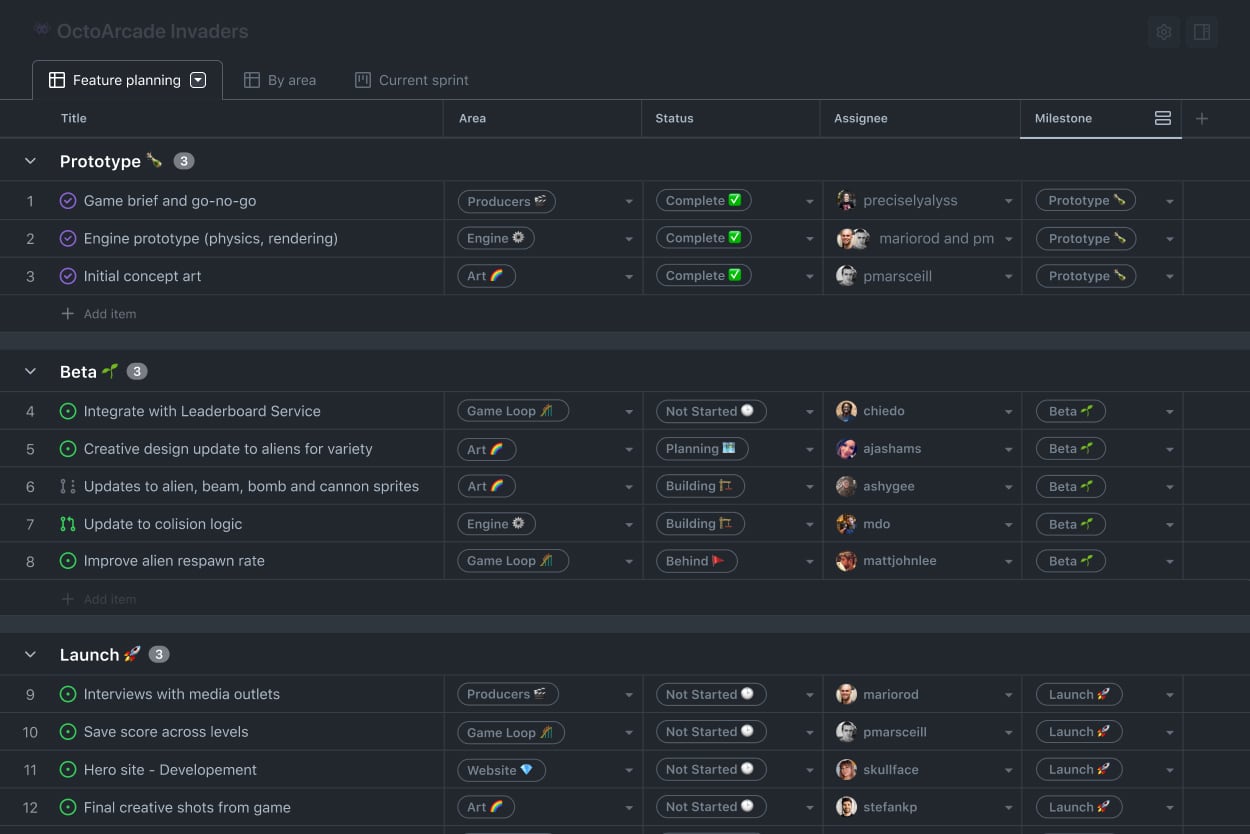The image size is (1250, 834).
Task: Click the Status column header
Action: click(674, 118)
